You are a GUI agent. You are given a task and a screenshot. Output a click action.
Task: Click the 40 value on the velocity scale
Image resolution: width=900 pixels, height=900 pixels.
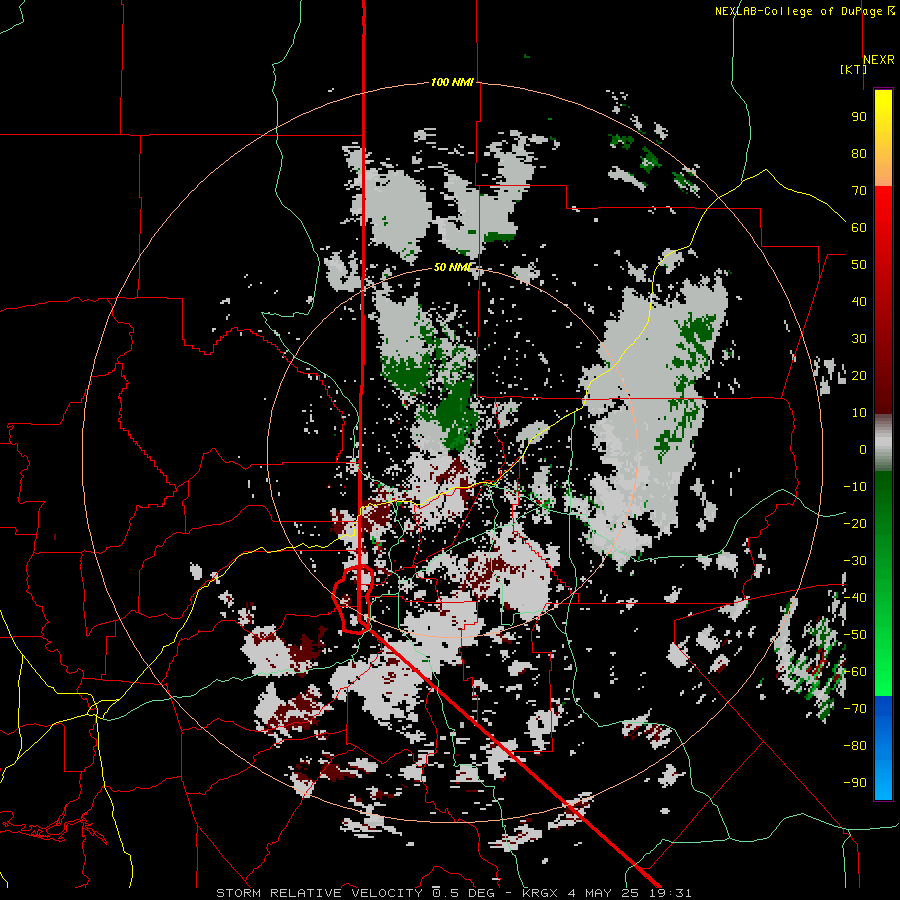point(859,302)
